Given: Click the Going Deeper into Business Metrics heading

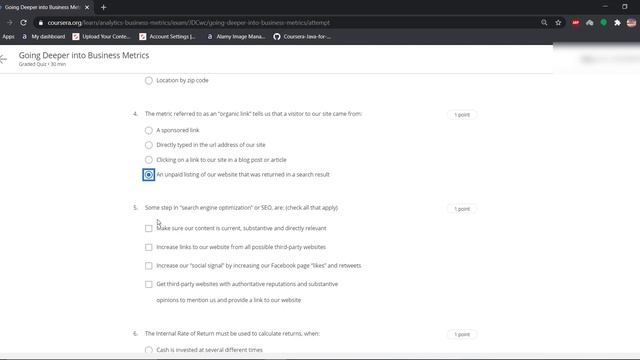Looking at the screenshot, I should (x=84, y=55).
